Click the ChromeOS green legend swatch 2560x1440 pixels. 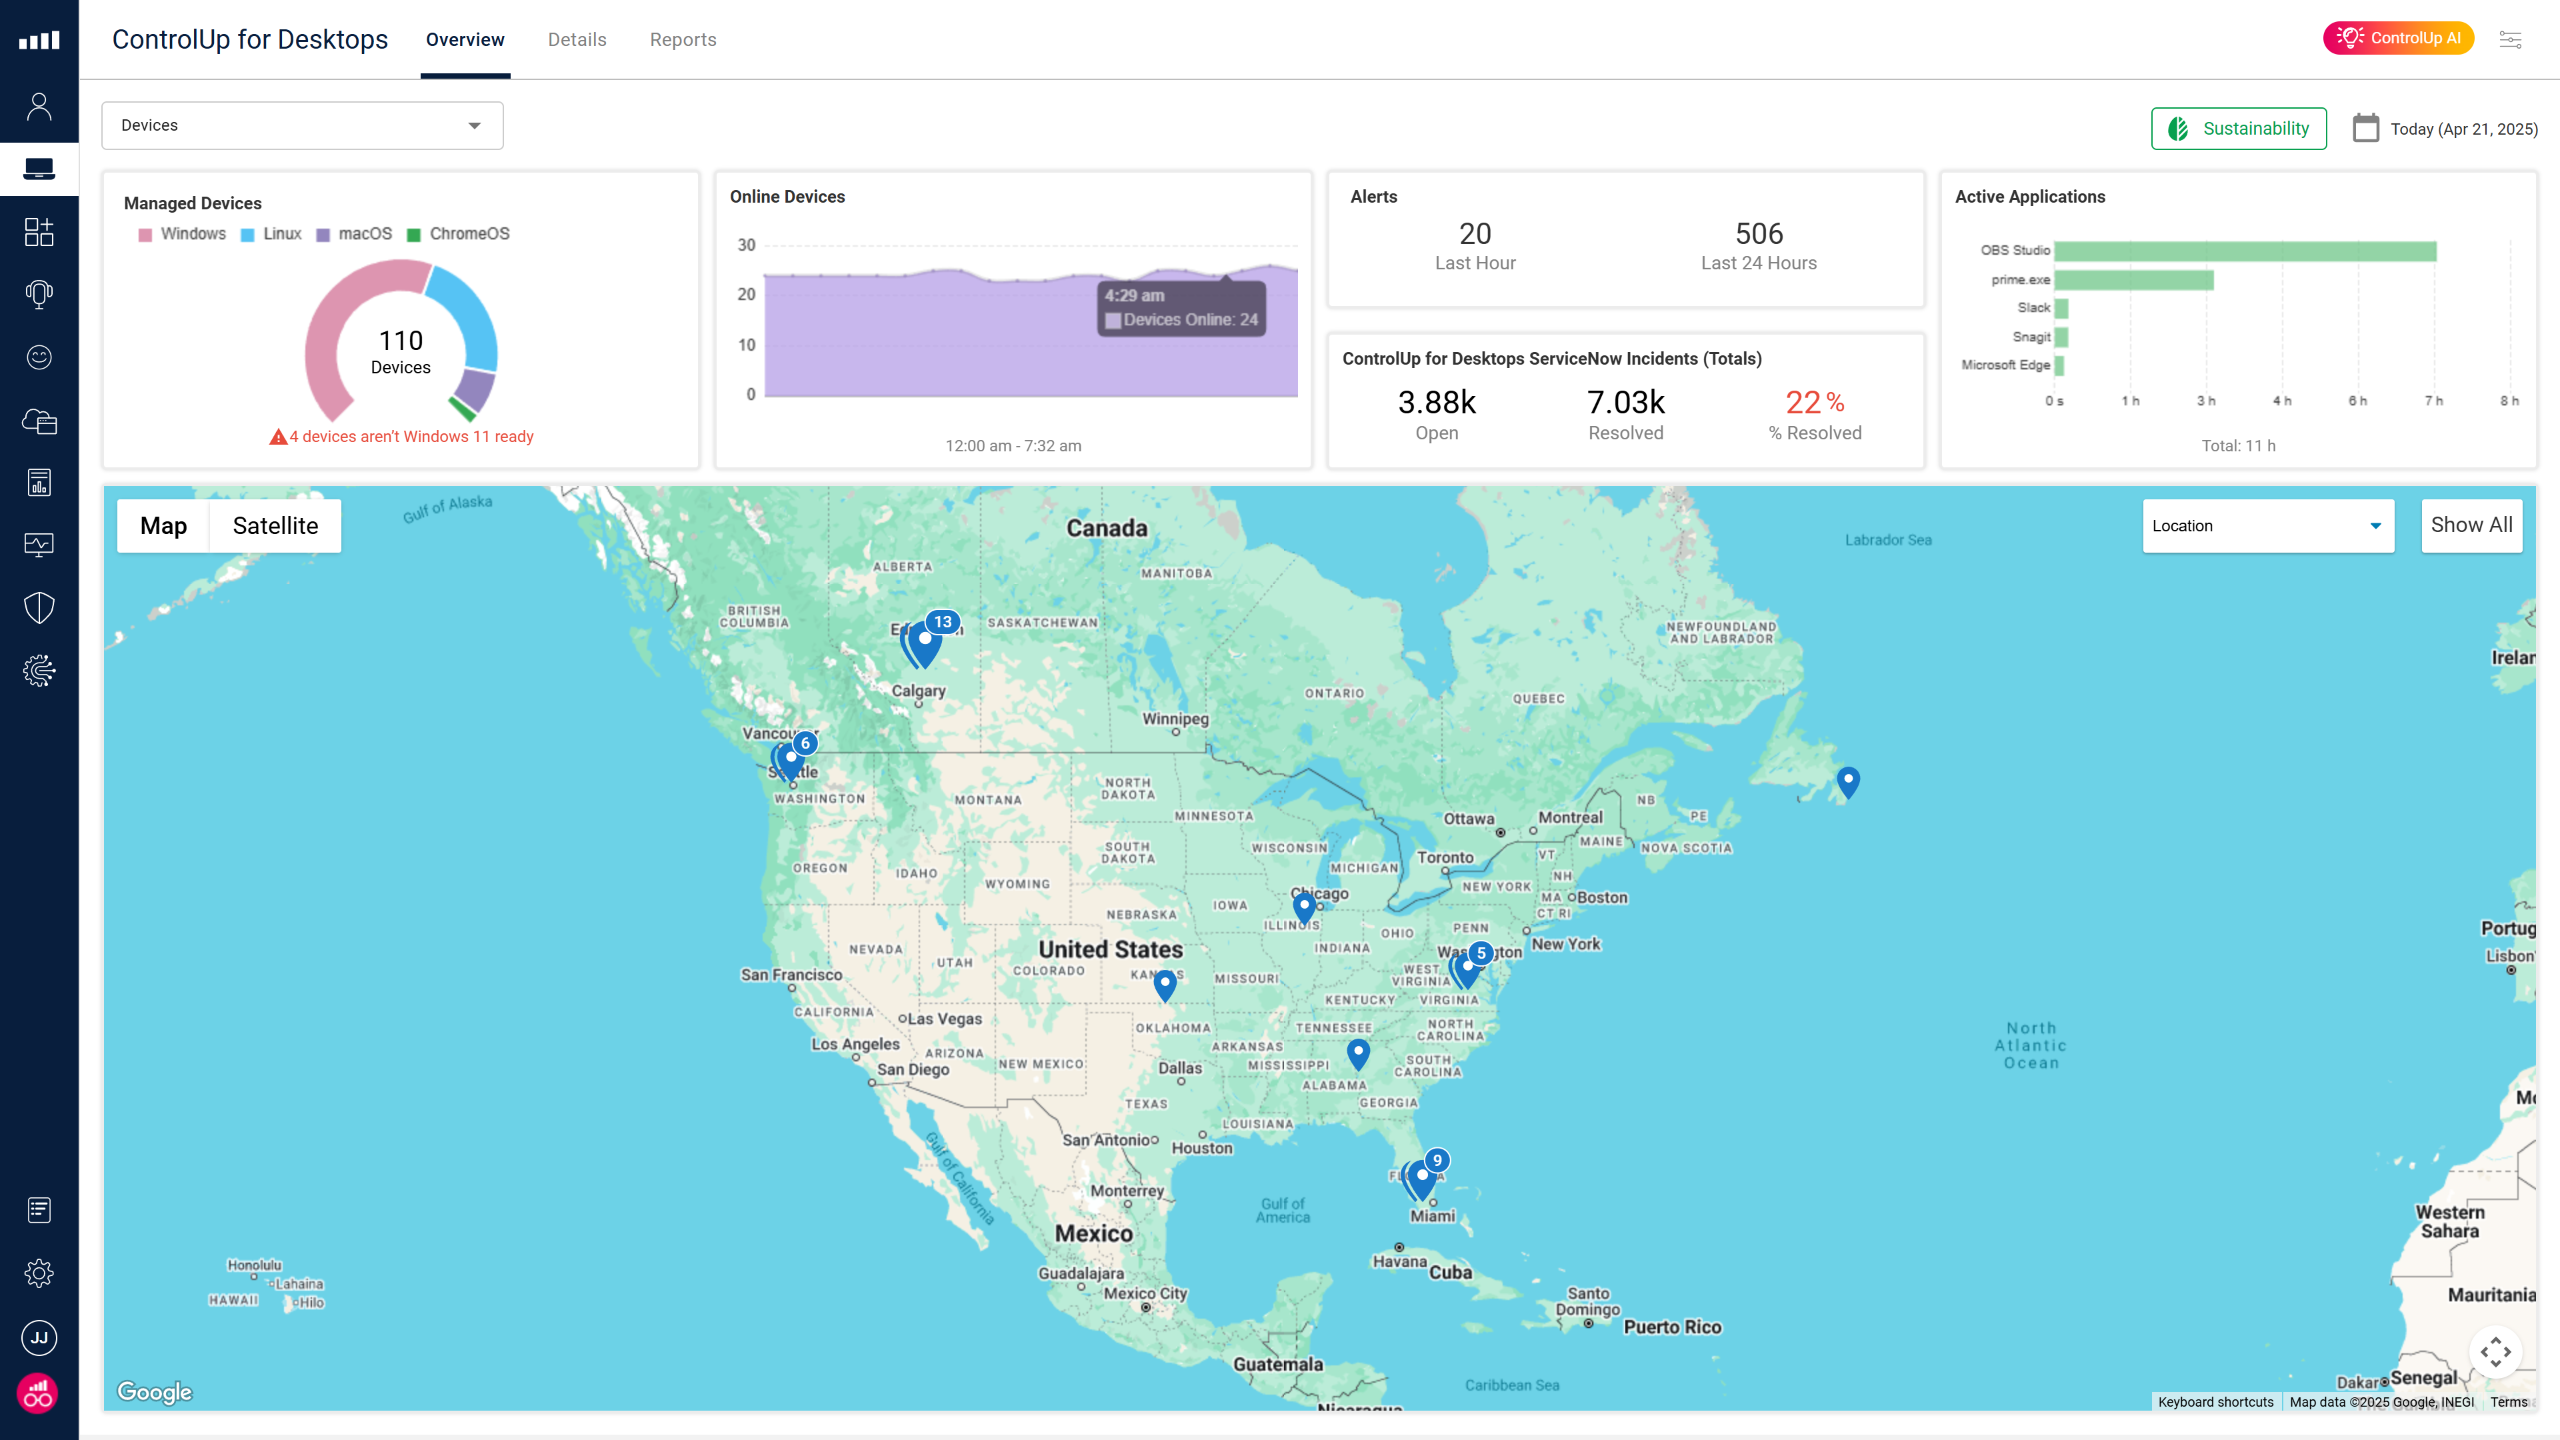(414, 235)
